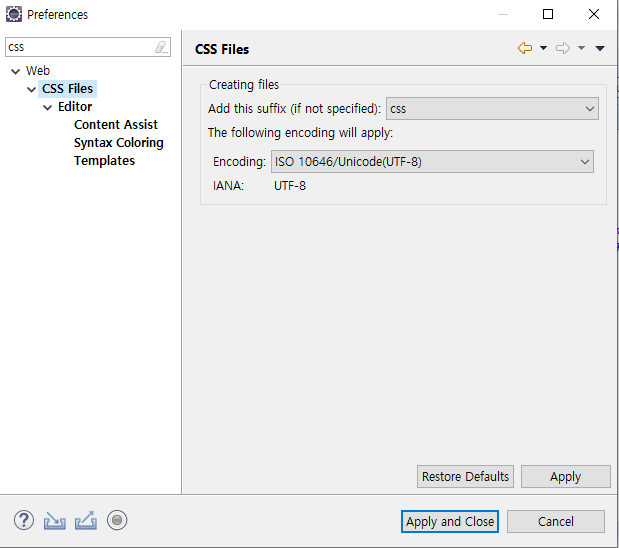Open the Encoding dropdown list
Viewport: 619px width, 548px height.
[432, 161]
